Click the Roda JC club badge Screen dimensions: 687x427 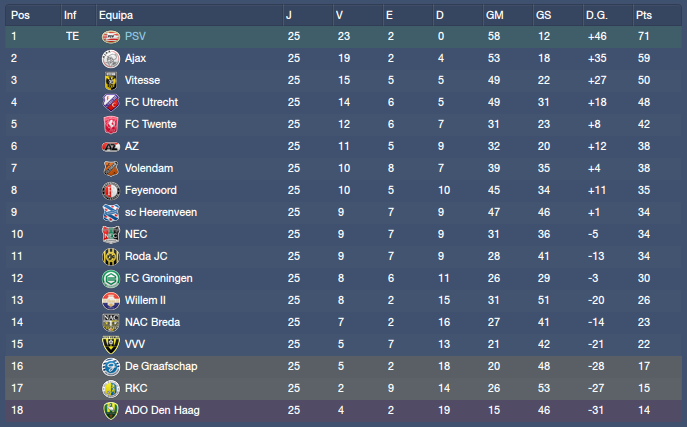tap(110, 256)
